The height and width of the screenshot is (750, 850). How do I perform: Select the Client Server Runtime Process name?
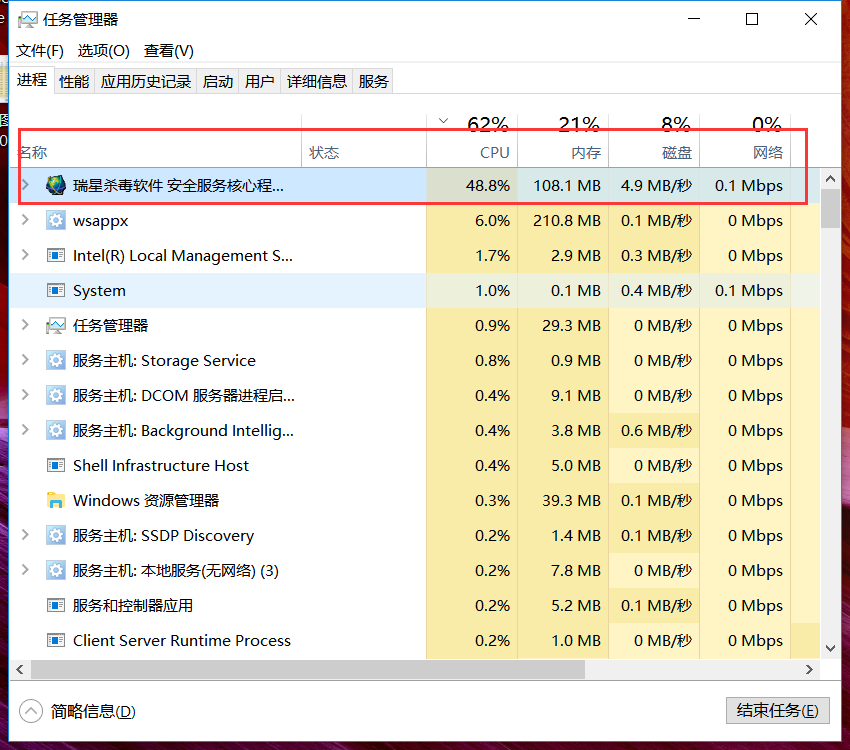click(182, 641)
